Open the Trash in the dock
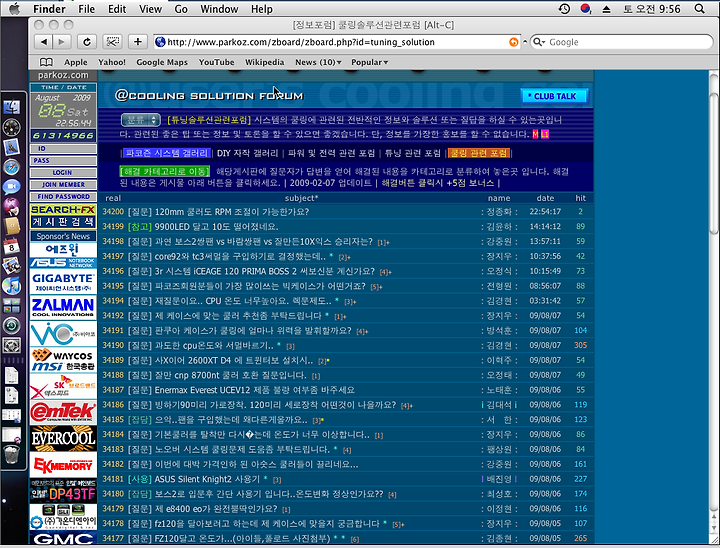Image resolution: width=720 pixels, height=548 pixels. 11,454
